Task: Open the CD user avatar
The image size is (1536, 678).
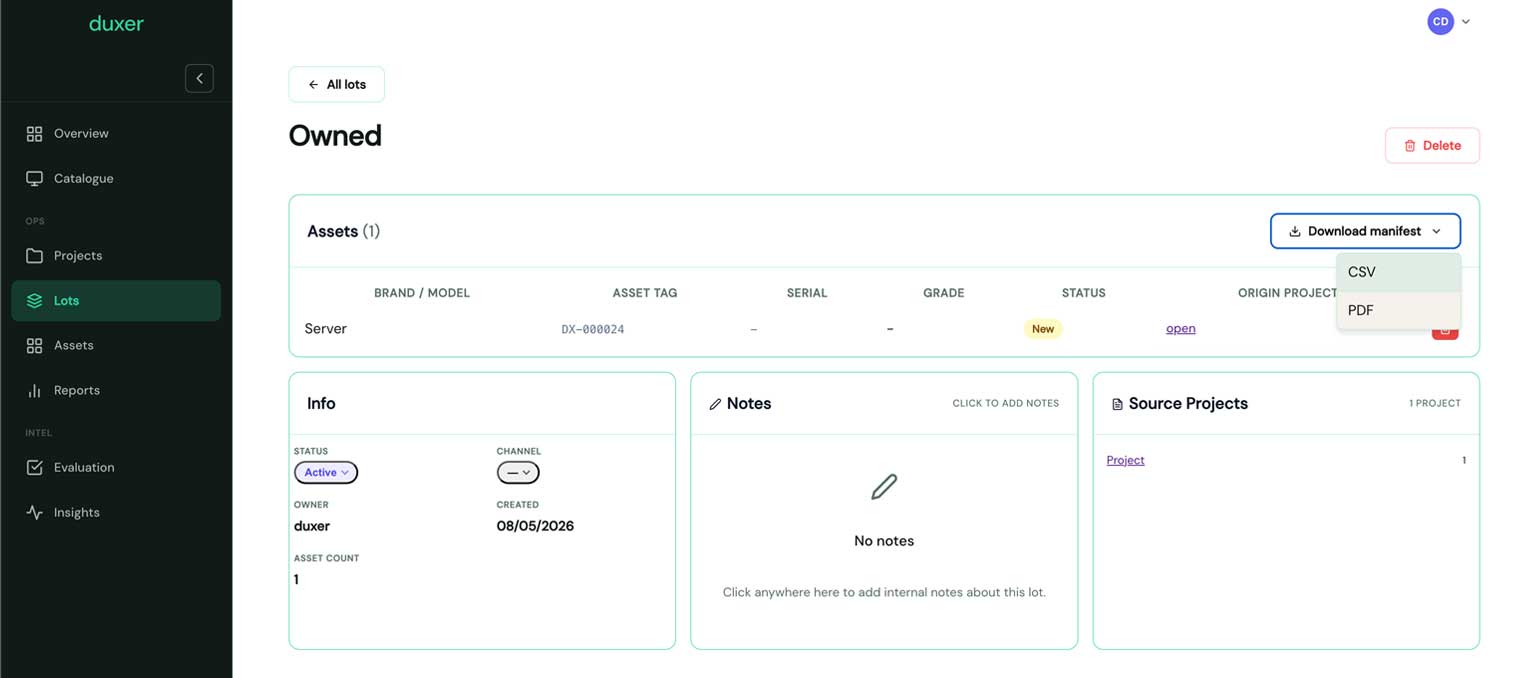Action: [x=1440, y=21]
